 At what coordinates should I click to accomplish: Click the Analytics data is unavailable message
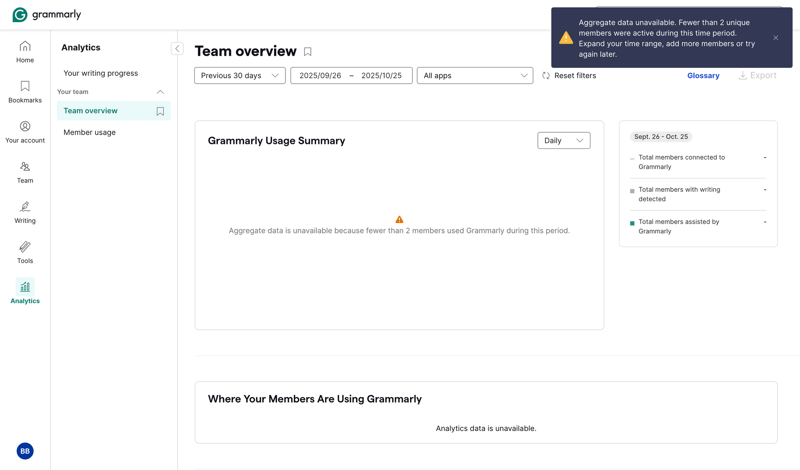[486, 429]
